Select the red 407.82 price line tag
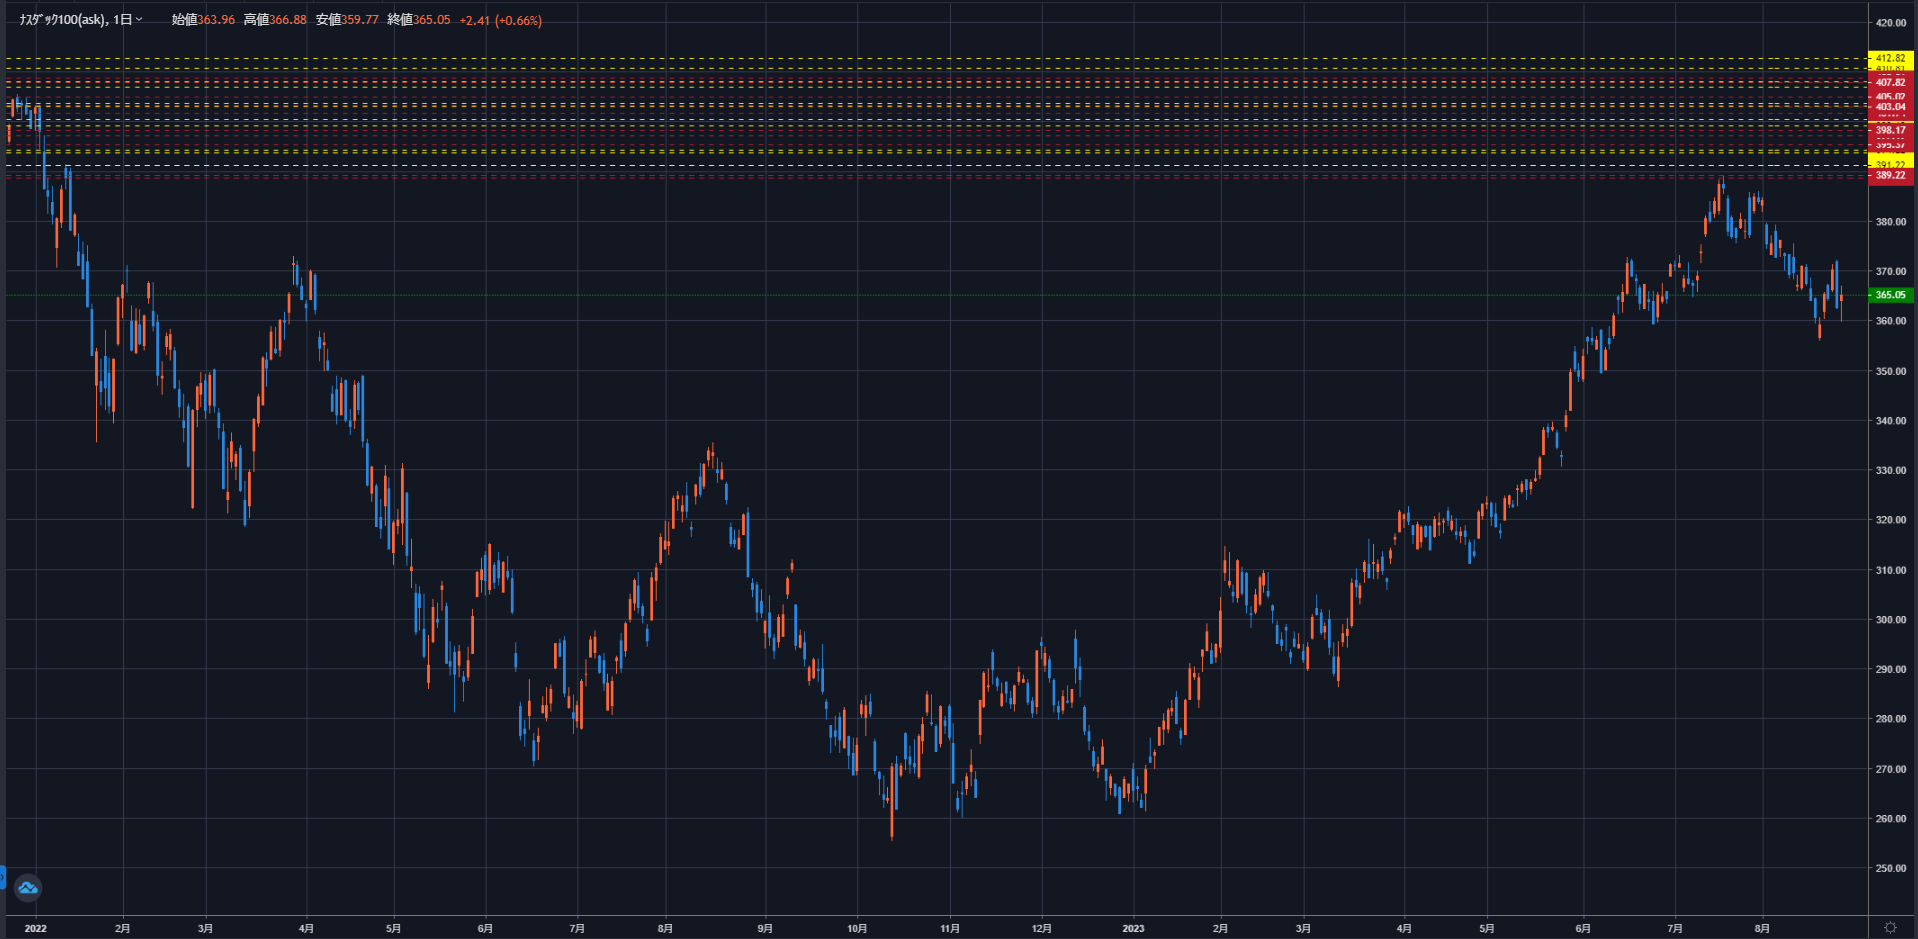The height and width of the screenshot is (939, 1918). tap(1890, 82)
